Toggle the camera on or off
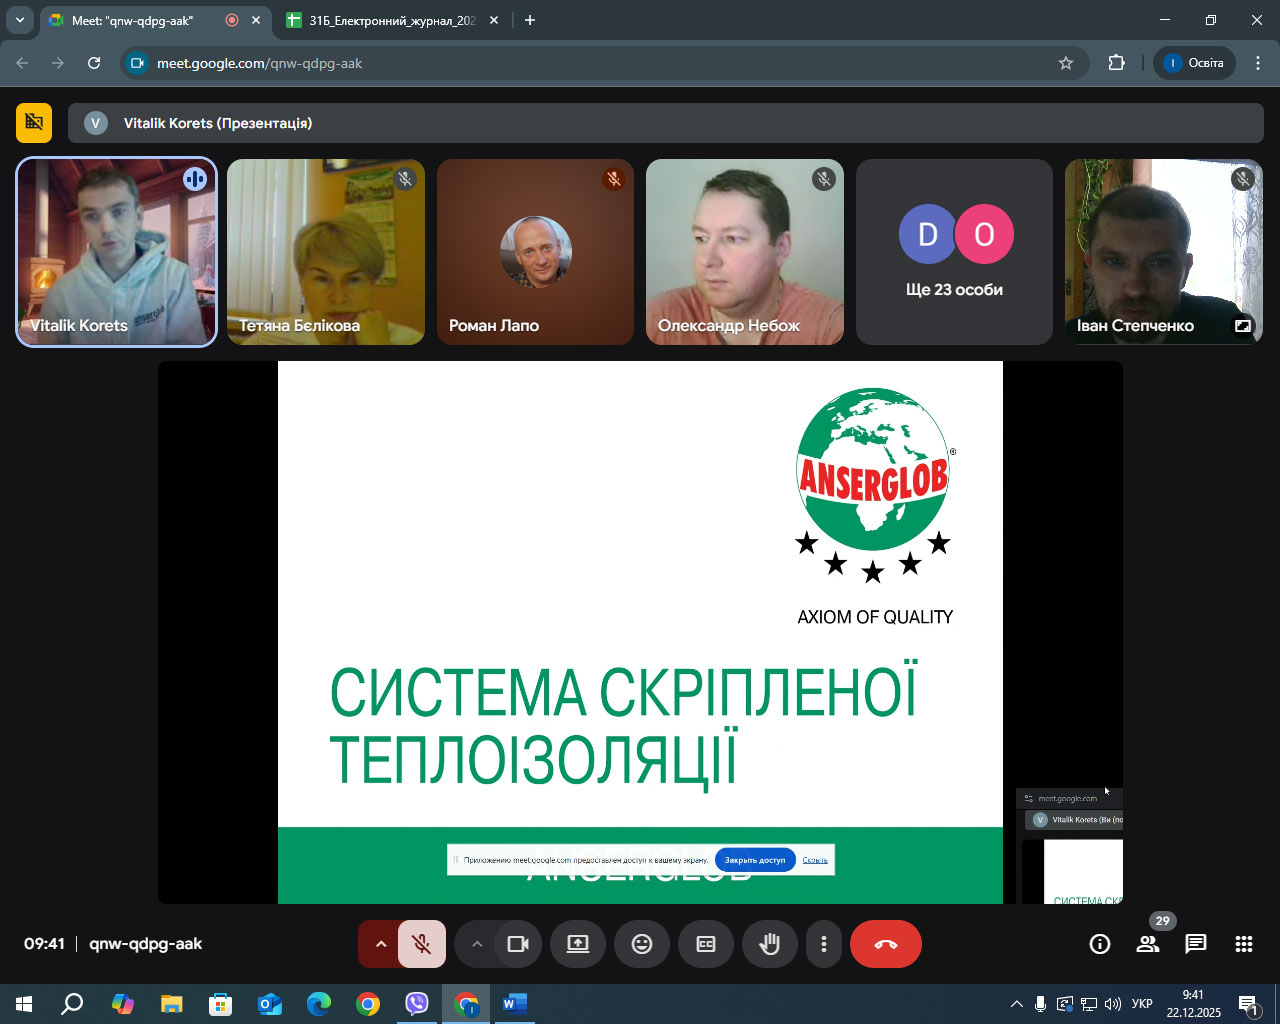Image resolution: width=1280 pixels, height=1024 pixels. (x=517, y=944)
